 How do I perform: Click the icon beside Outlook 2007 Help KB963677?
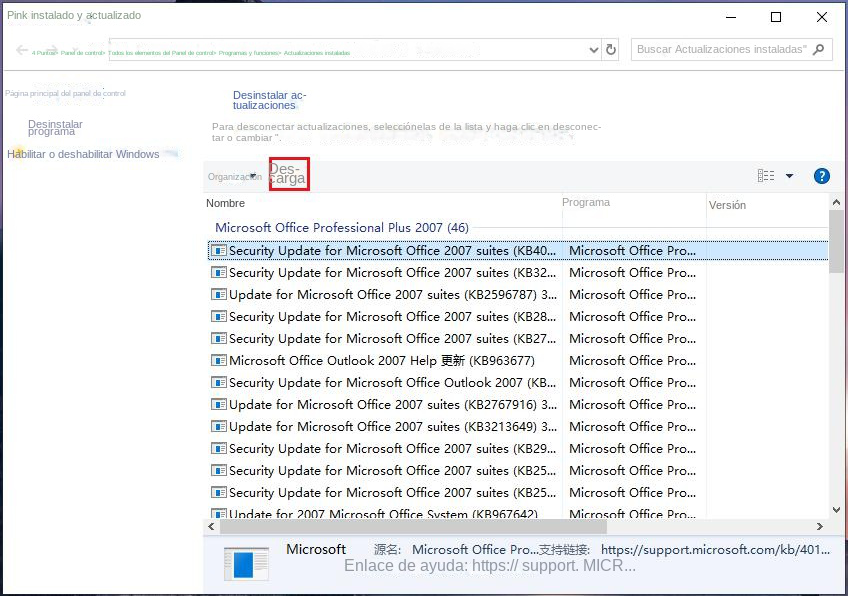click(x=218, y=360)
